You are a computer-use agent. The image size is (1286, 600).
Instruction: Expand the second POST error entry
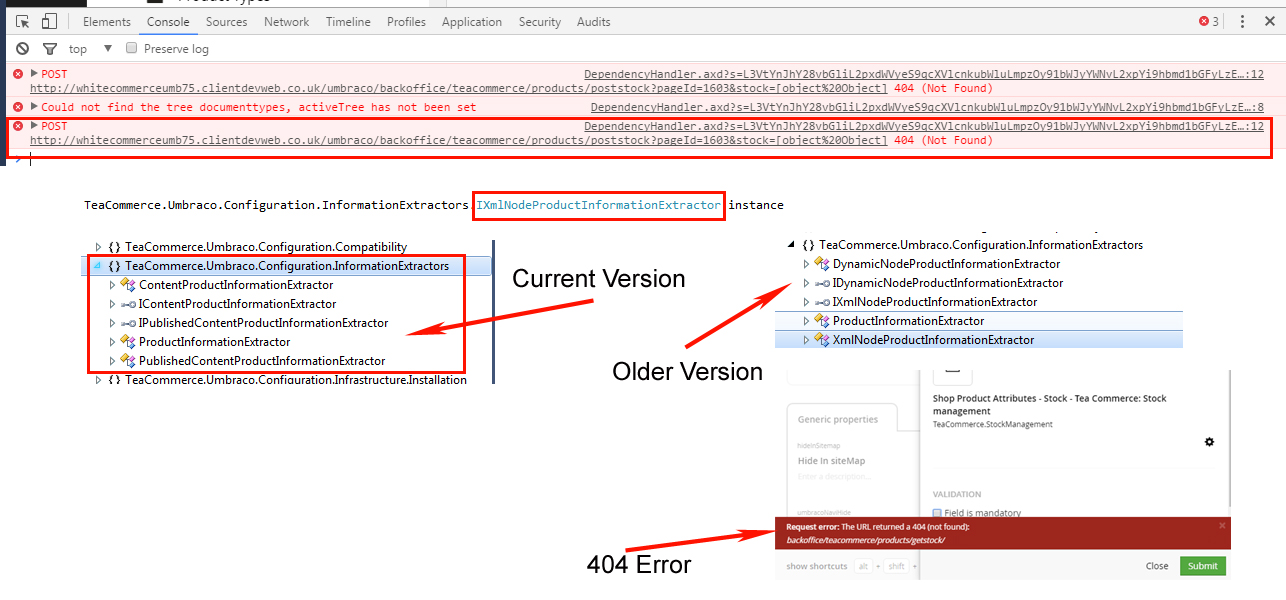pos(34,126)
